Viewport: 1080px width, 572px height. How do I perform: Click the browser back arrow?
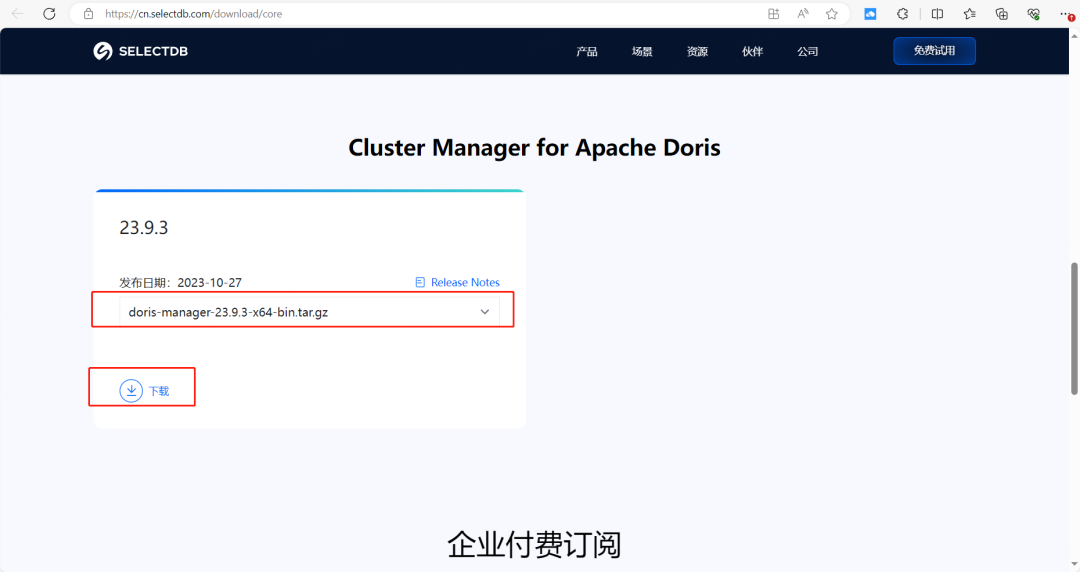17,14
